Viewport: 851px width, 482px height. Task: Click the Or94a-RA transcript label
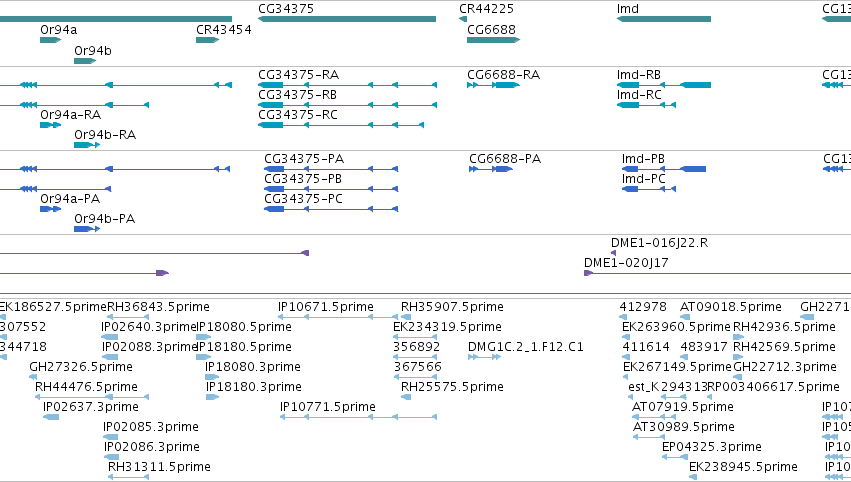pyautogui.click(x=71, y=115)
